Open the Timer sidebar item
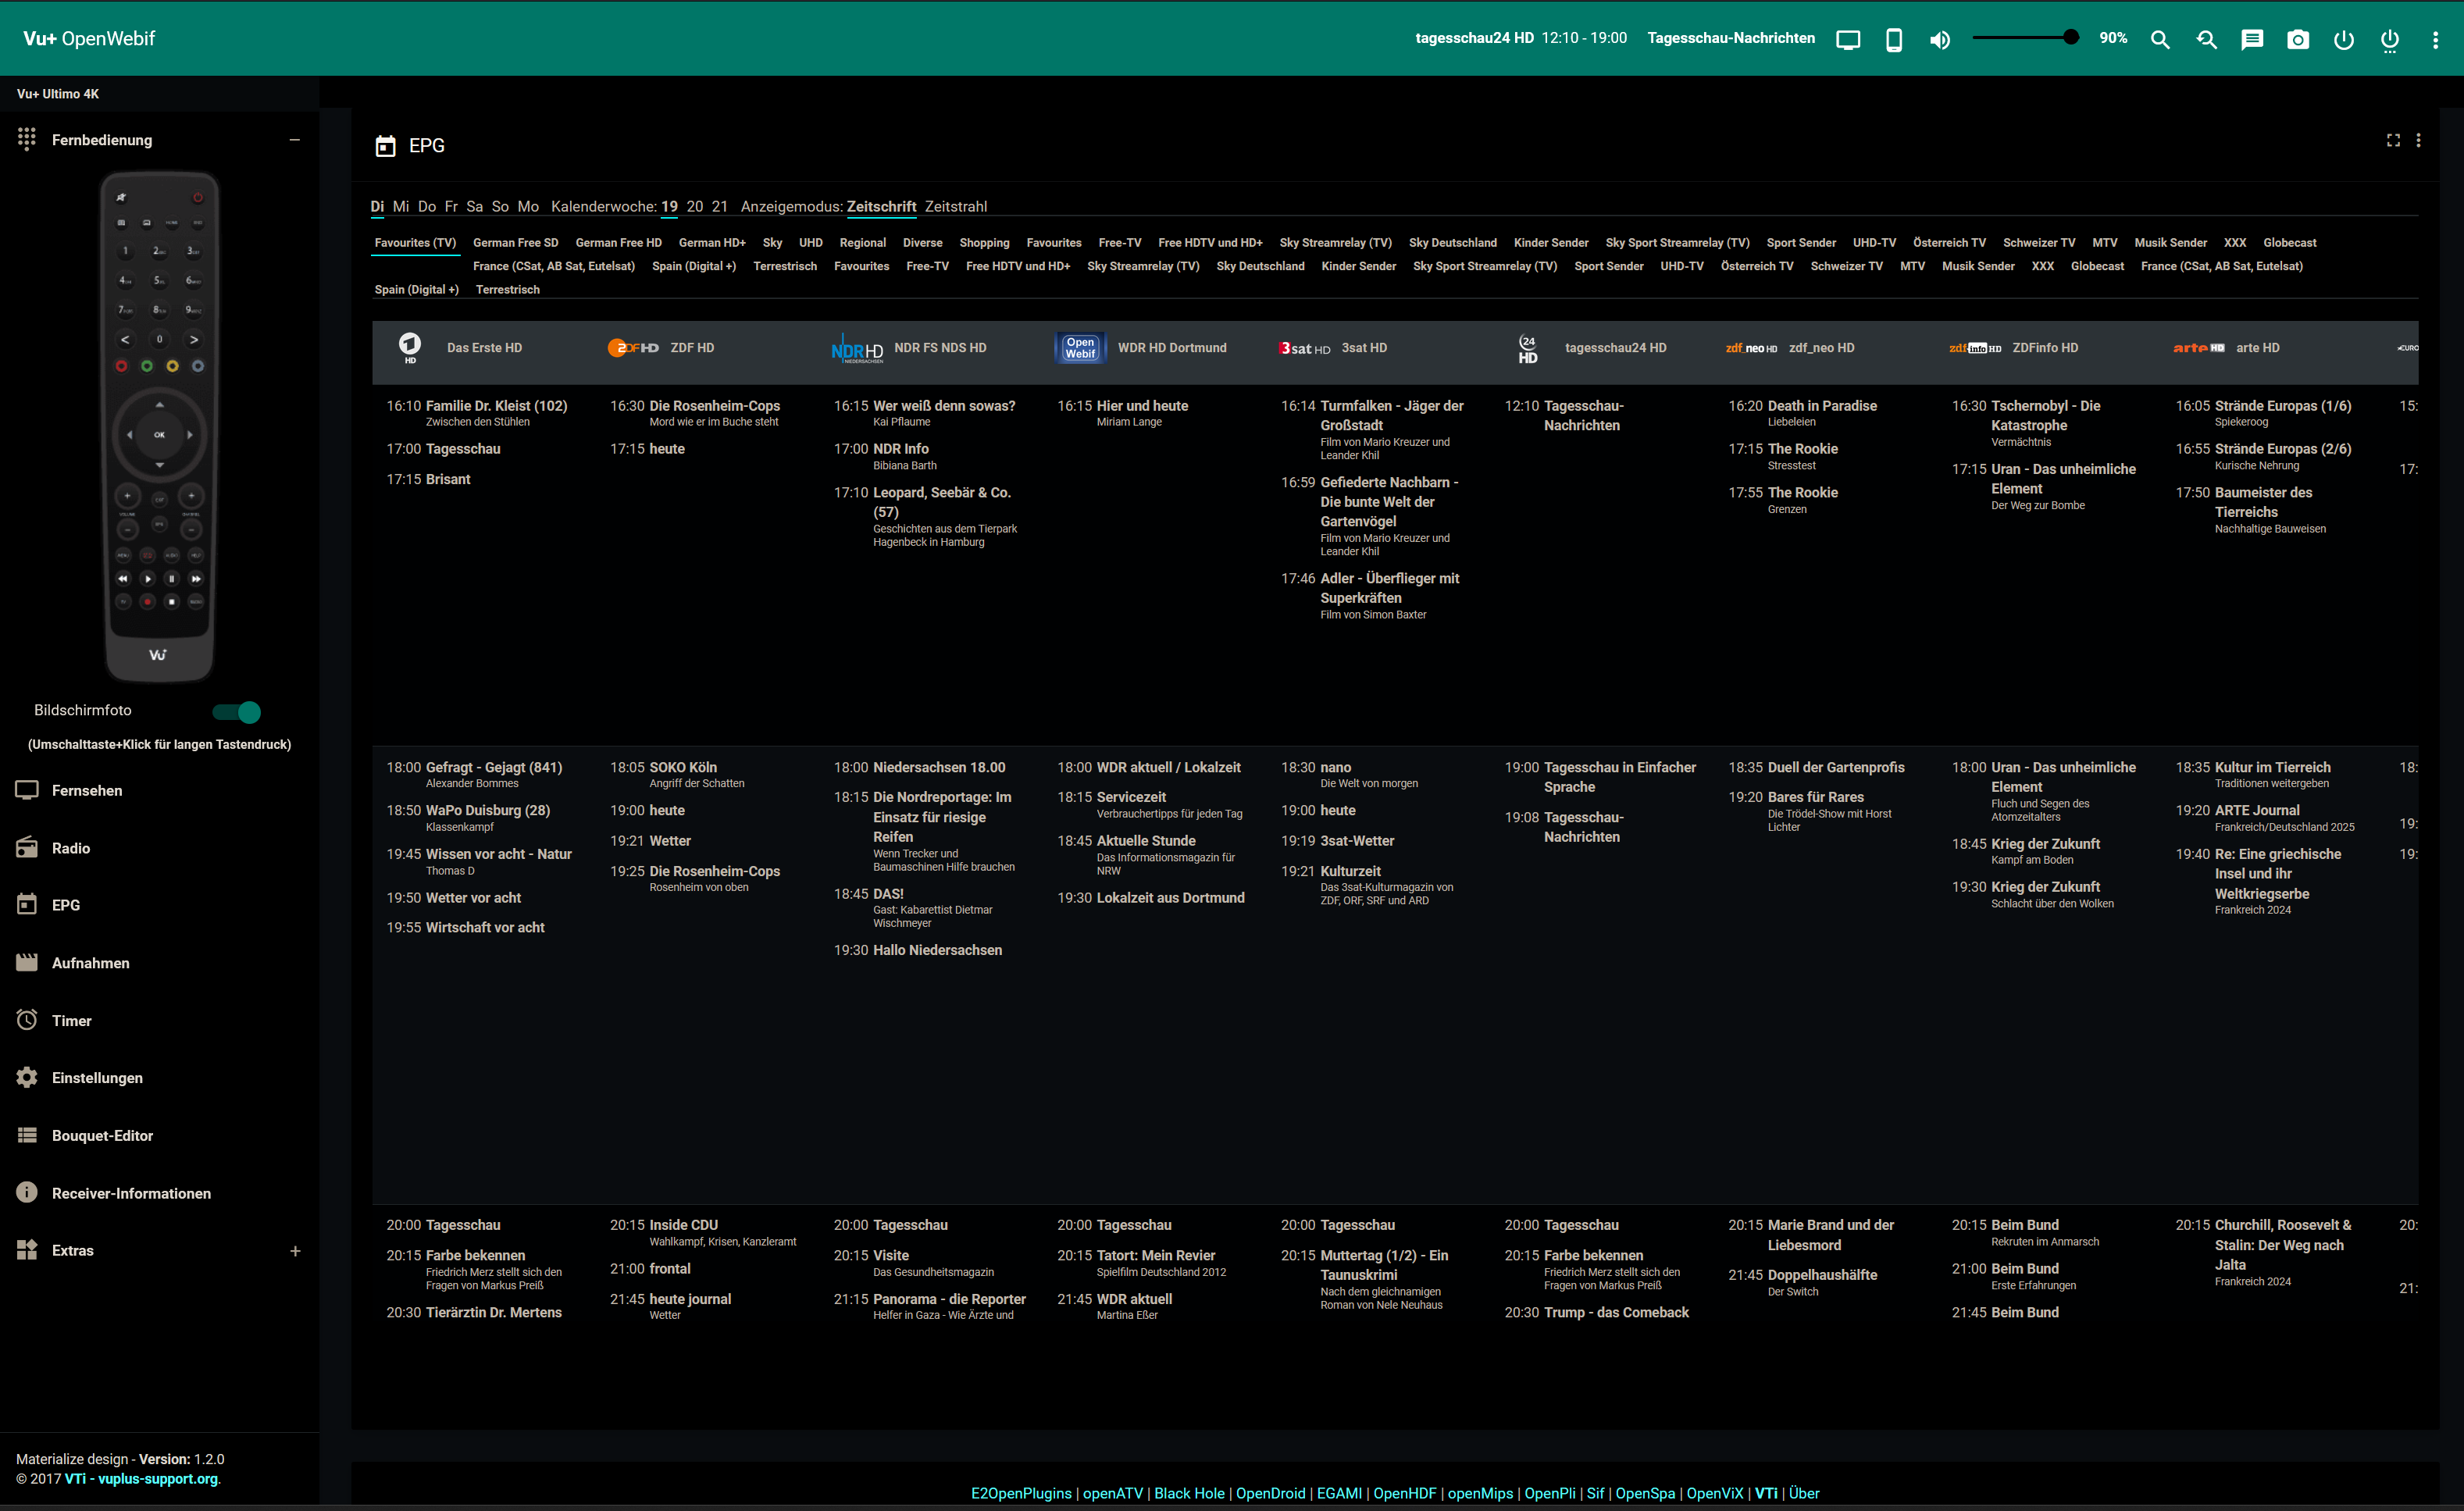This screenshot has width=2464, height=1511. (x=71, y=1020)
